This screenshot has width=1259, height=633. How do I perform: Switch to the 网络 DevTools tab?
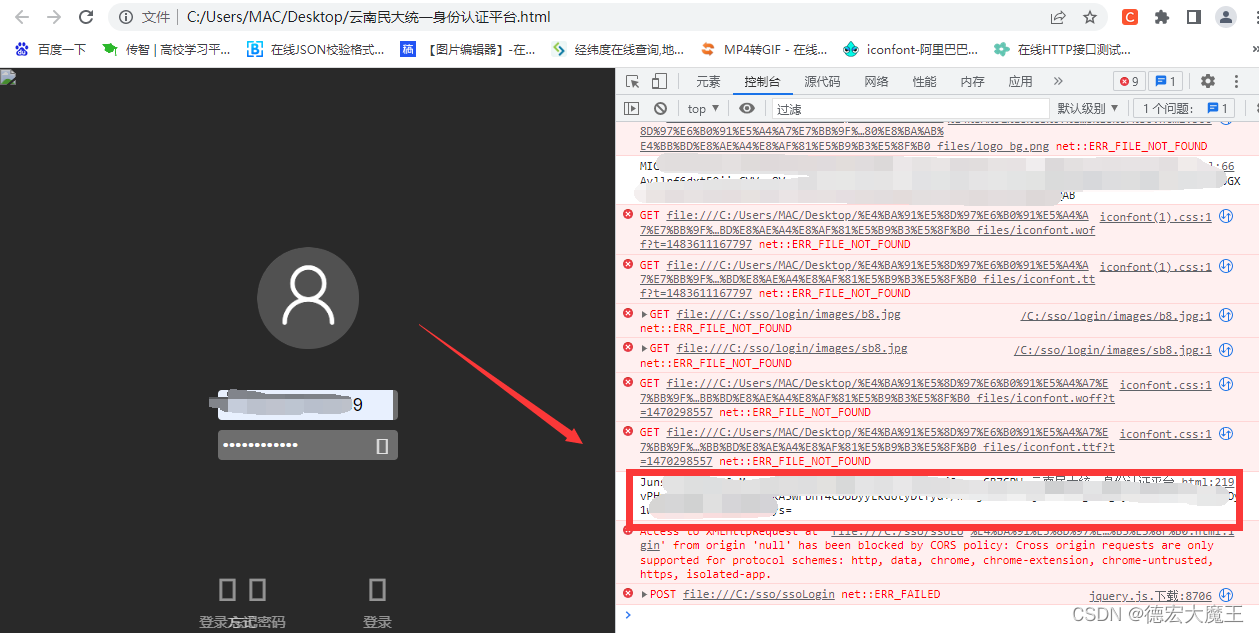click(876, 82)
